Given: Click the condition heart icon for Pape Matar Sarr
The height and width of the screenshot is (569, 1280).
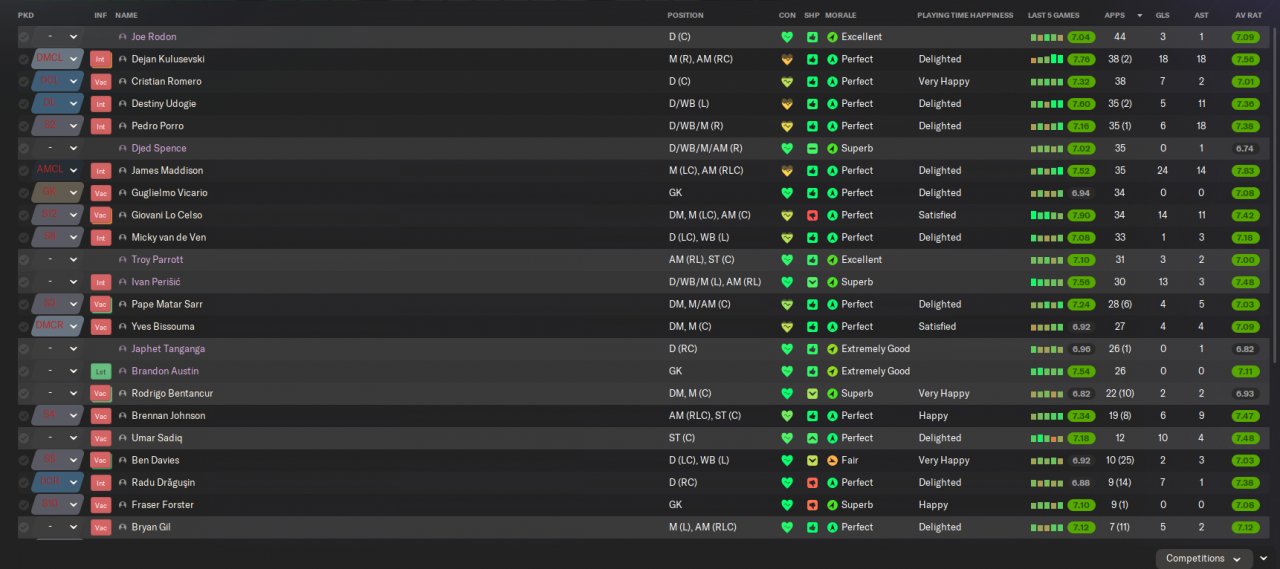Looking at the screenshot, I should (x=787, y=304).
